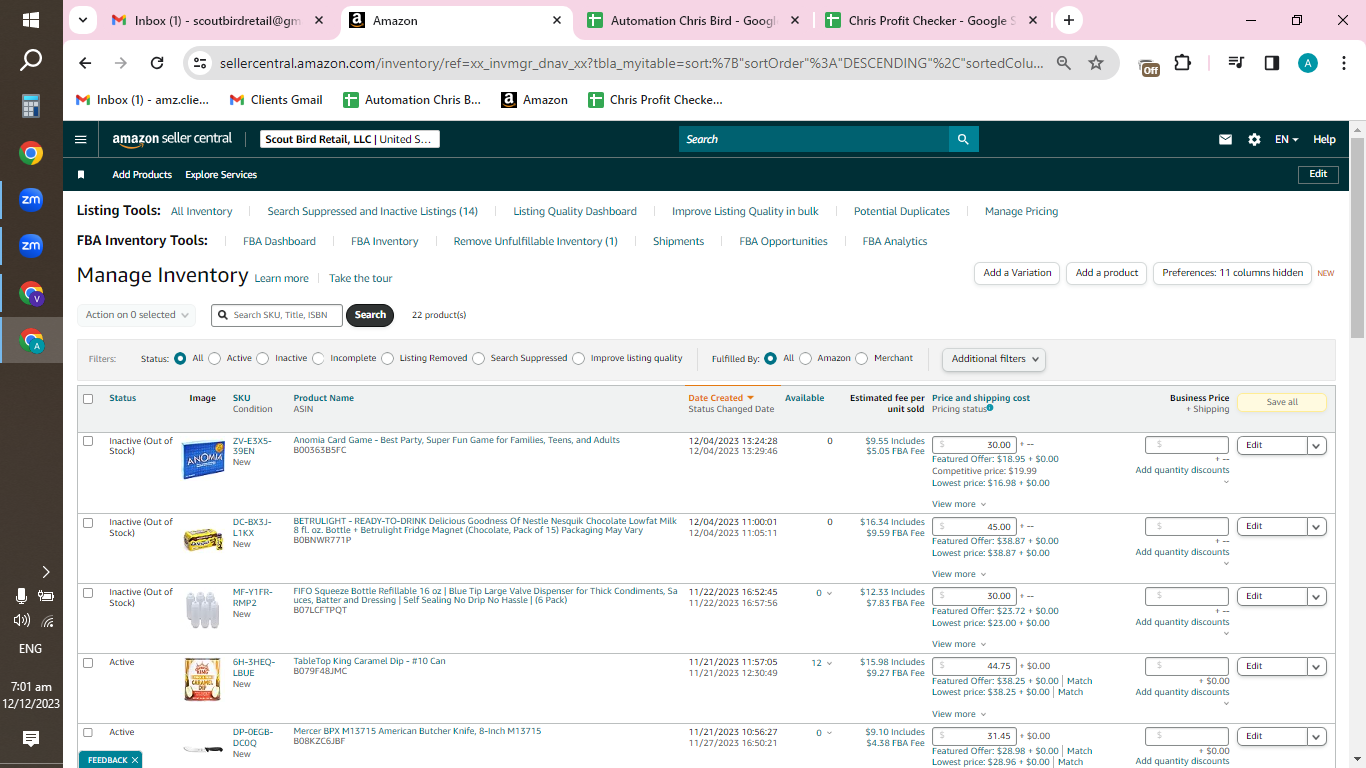This screenshot has height=768, width=1366.
Task: Expand View more for TableTop King Caramel Dip
Action: (x=959, y=714)
